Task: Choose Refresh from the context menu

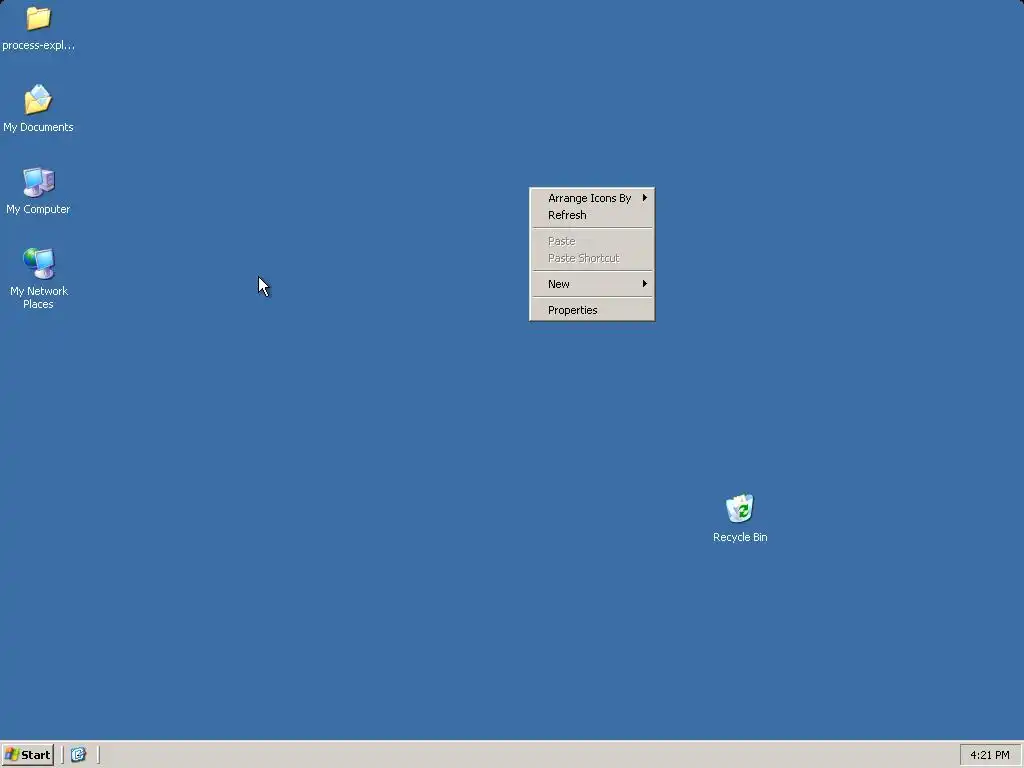Action: tap(592, 215)
